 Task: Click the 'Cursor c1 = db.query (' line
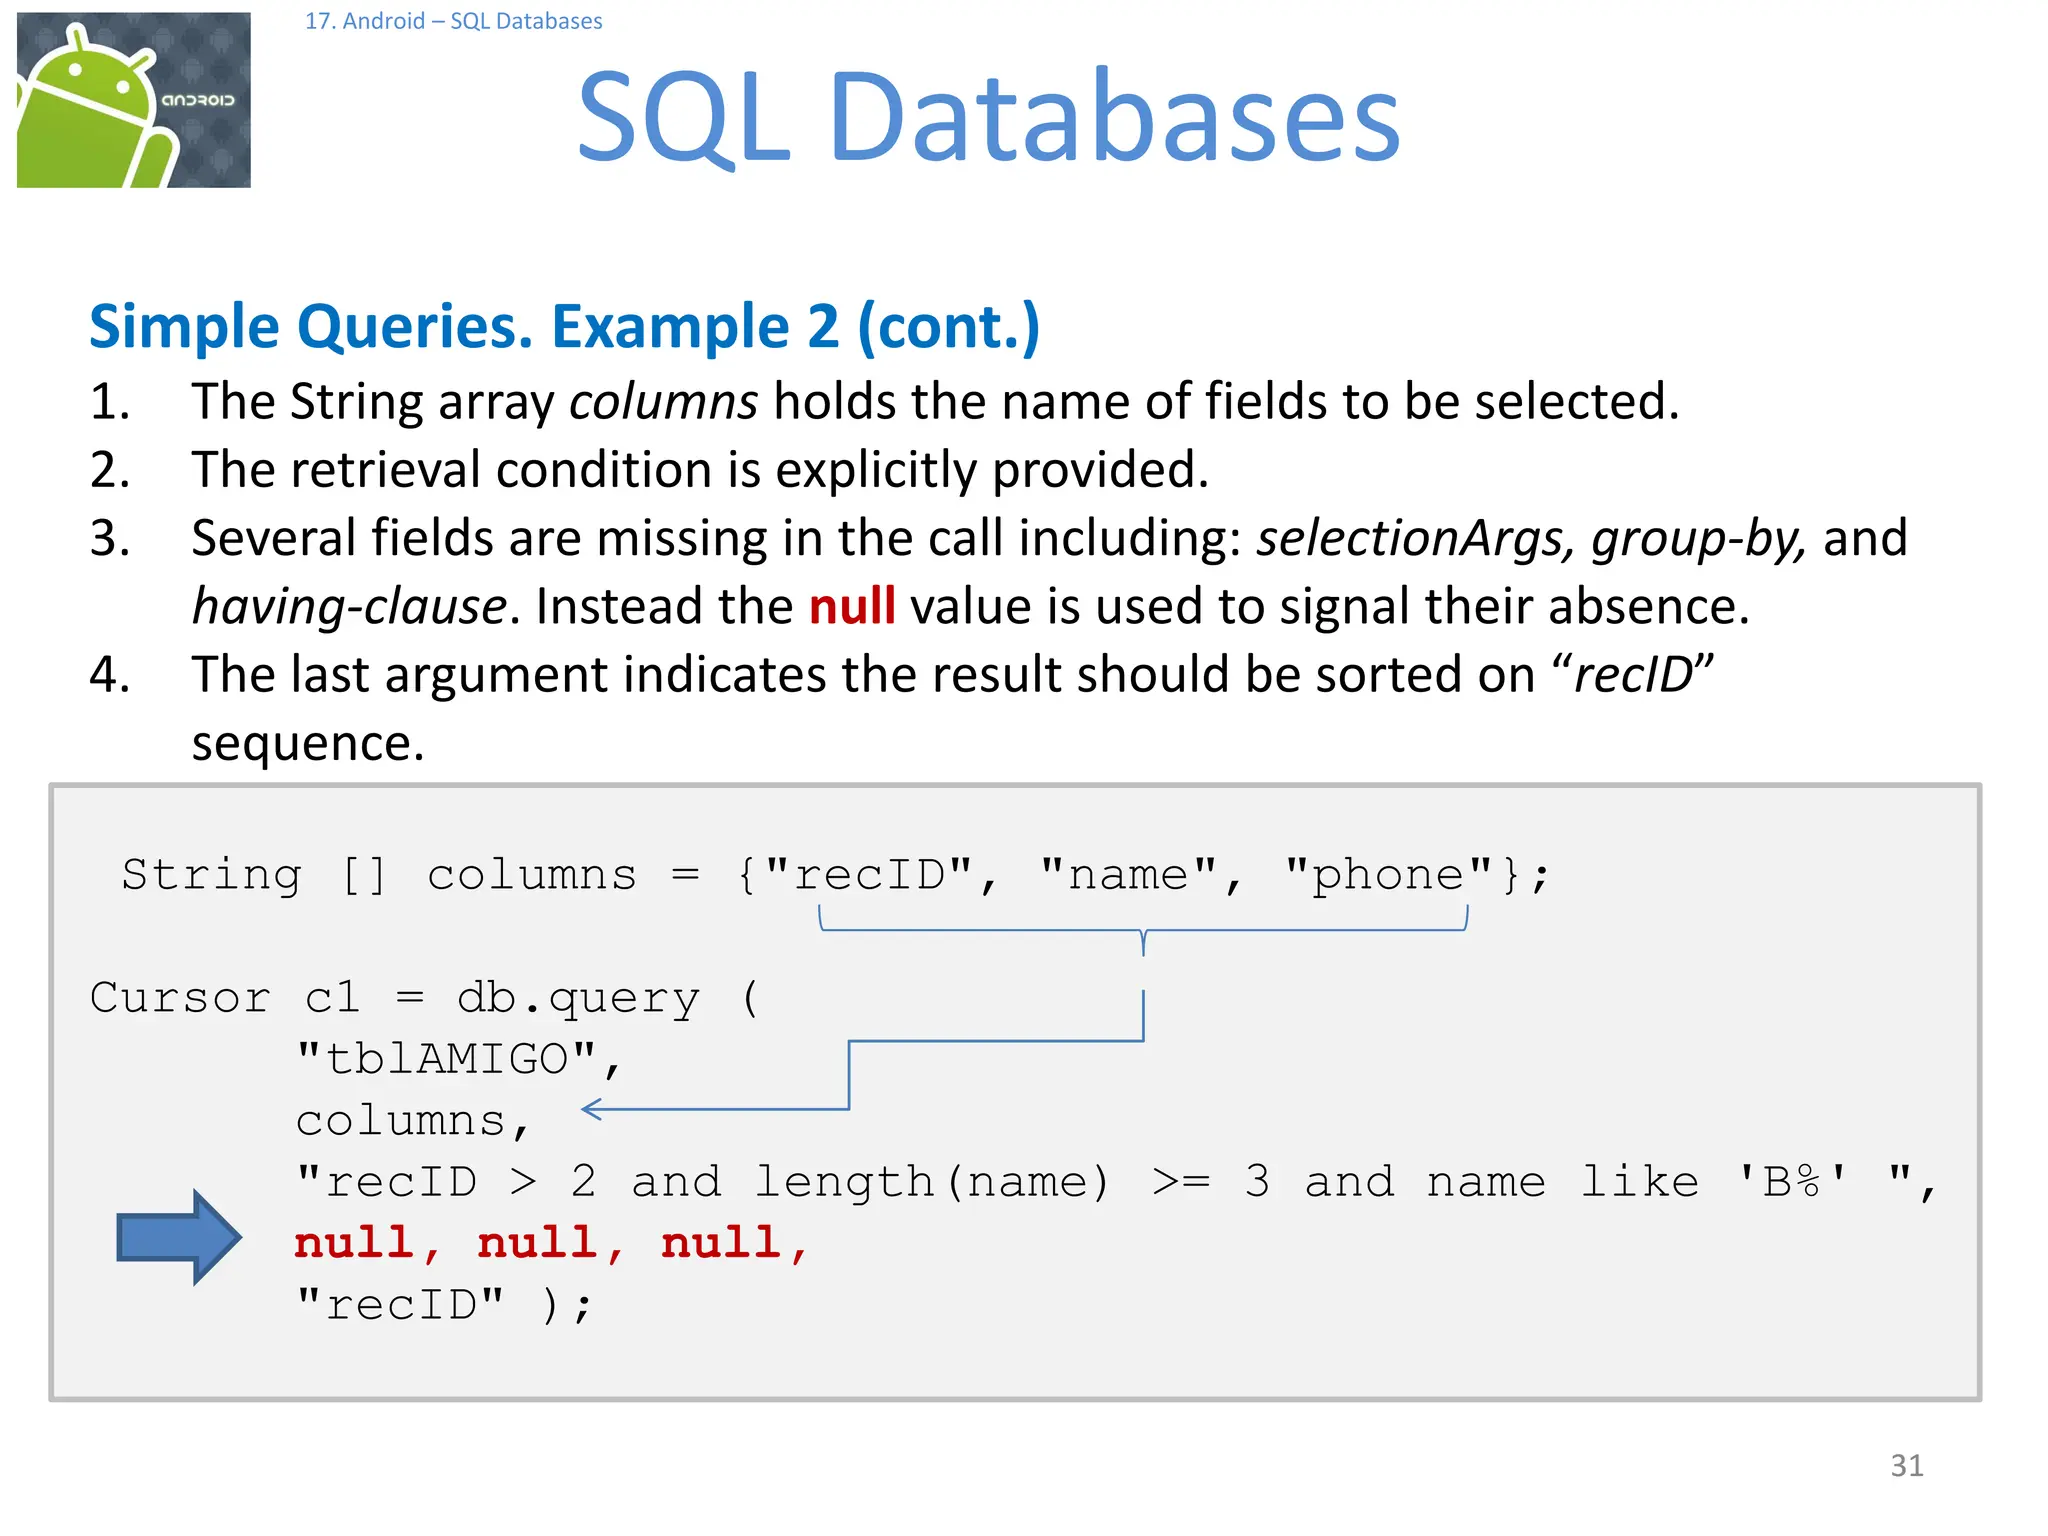425,999
